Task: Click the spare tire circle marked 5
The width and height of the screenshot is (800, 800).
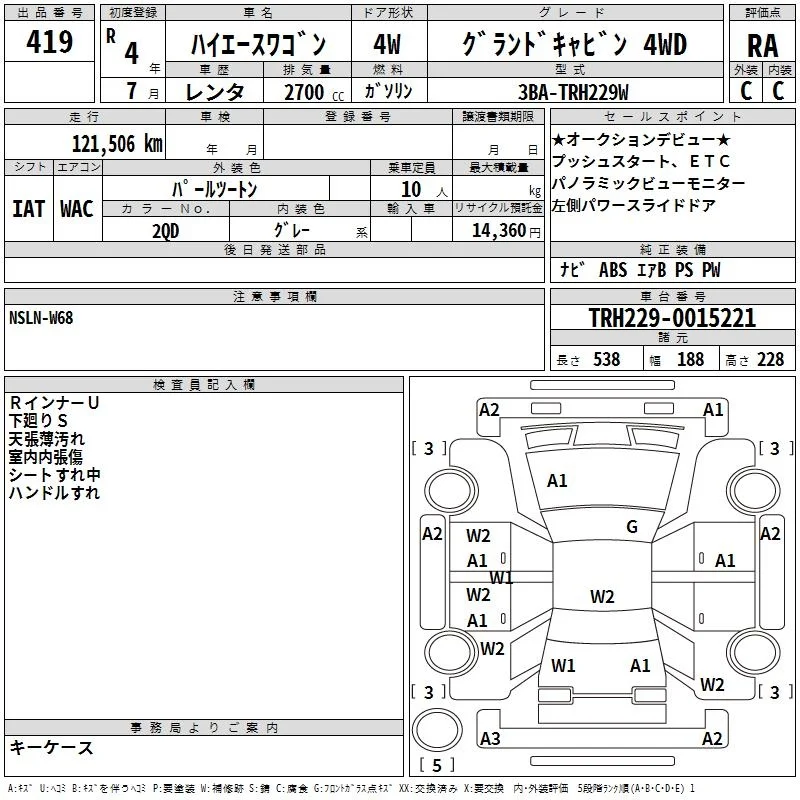Action: tap(437, 730)
